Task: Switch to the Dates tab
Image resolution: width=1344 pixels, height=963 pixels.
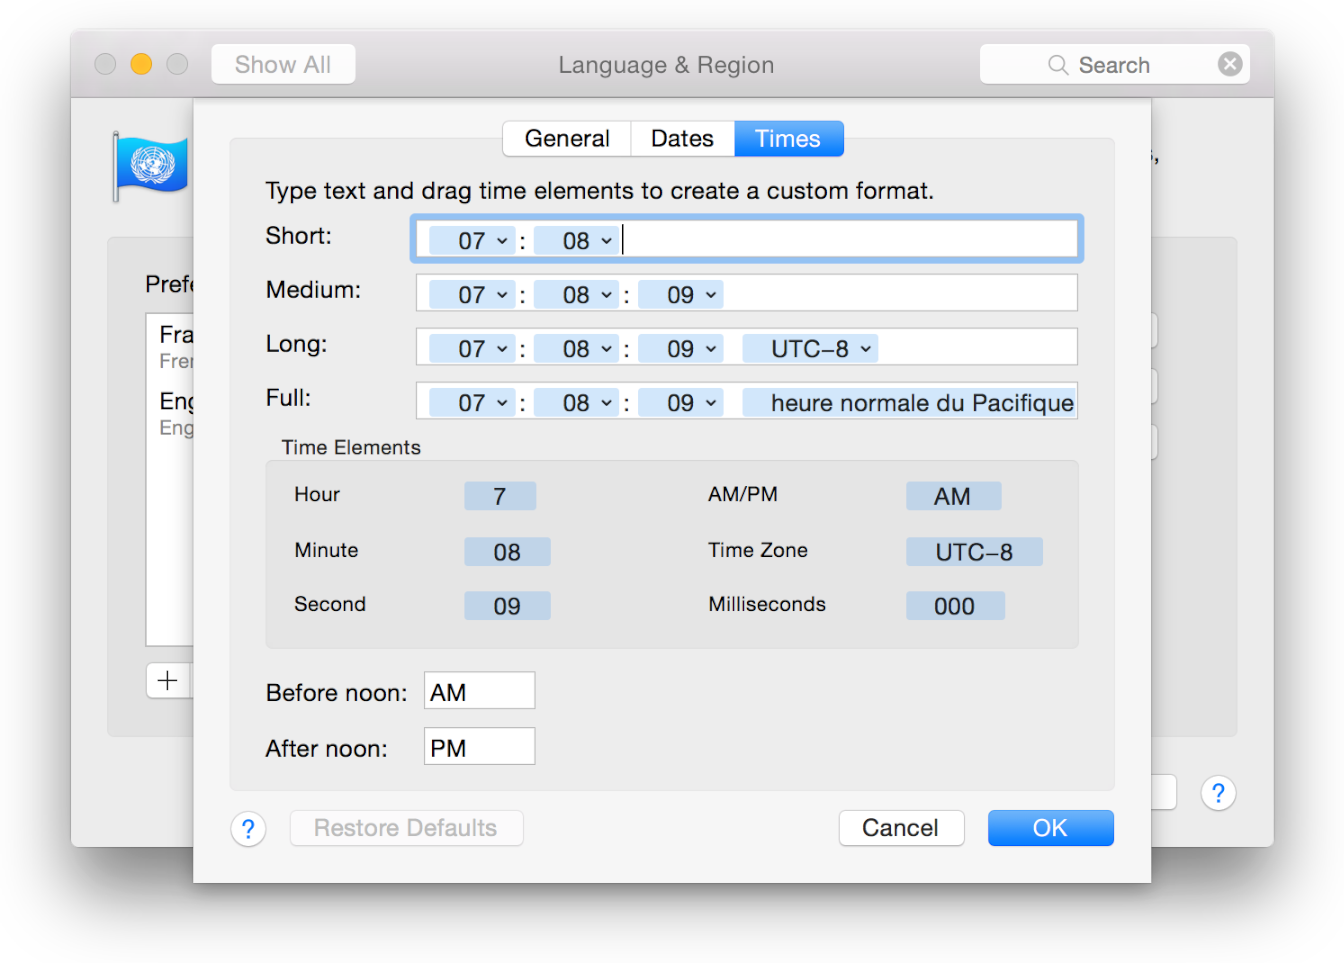Action: tap(682, 138)
